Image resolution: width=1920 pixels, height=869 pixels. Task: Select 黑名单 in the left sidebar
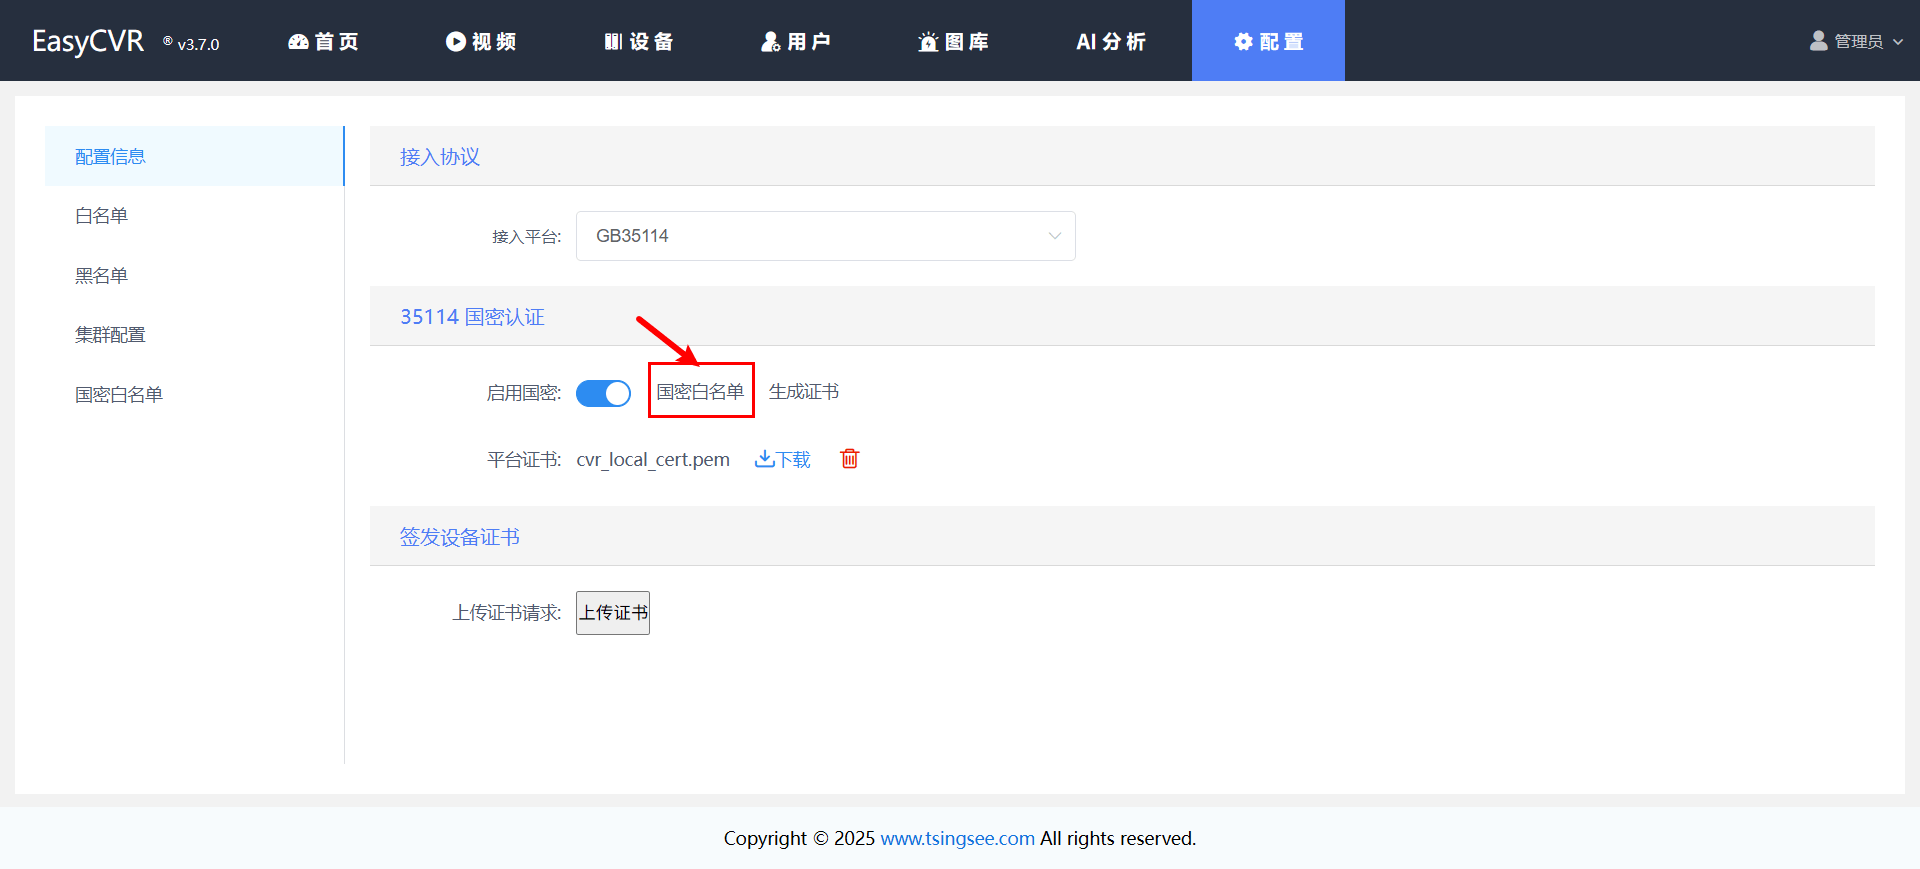[102, 276]
